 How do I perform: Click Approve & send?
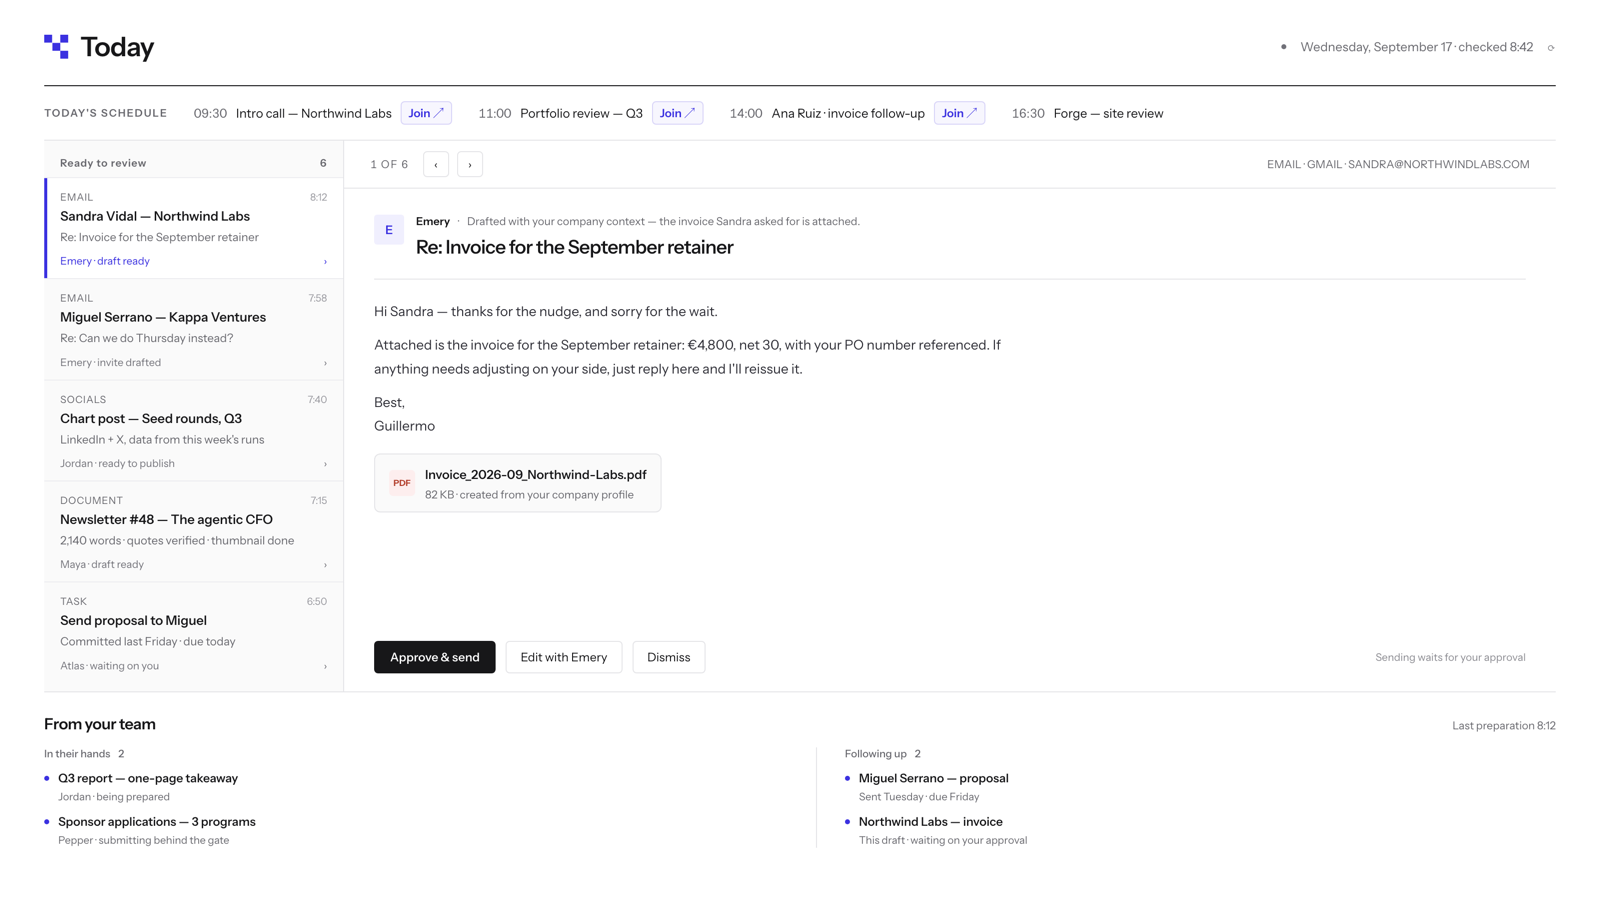coord(435,657)
